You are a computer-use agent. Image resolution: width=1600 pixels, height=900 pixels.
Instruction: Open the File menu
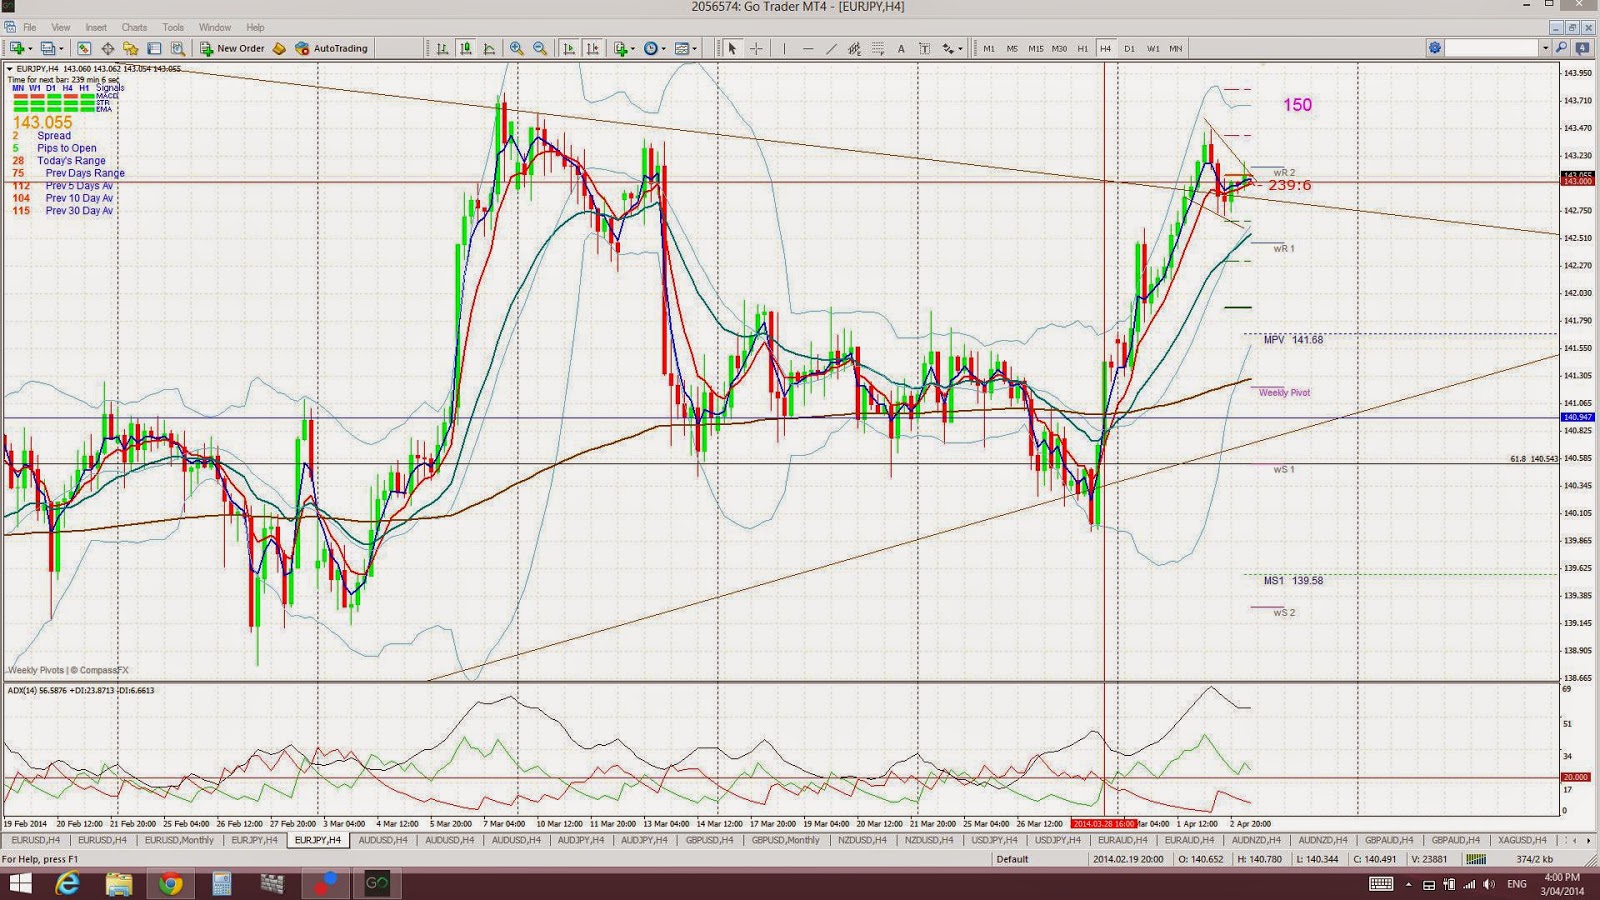[x=29, y=27]
